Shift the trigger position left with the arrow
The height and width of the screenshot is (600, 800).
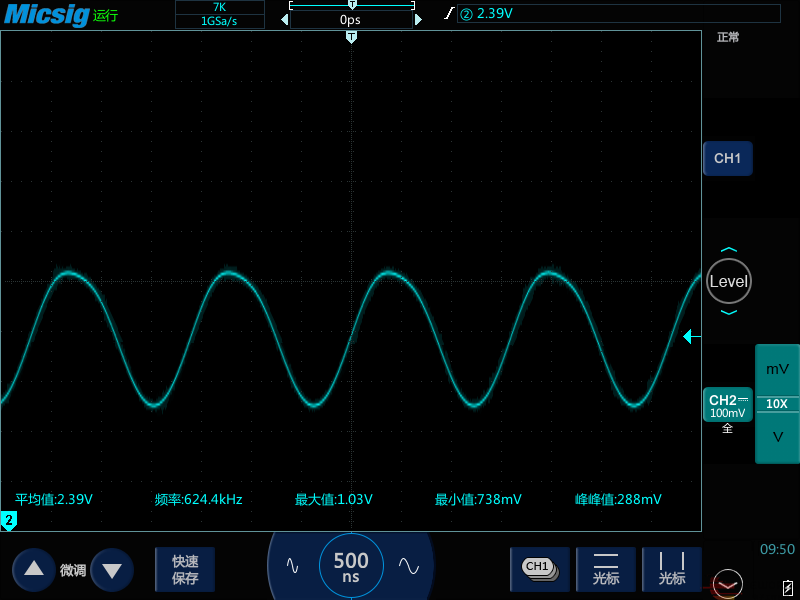point(285,20)
